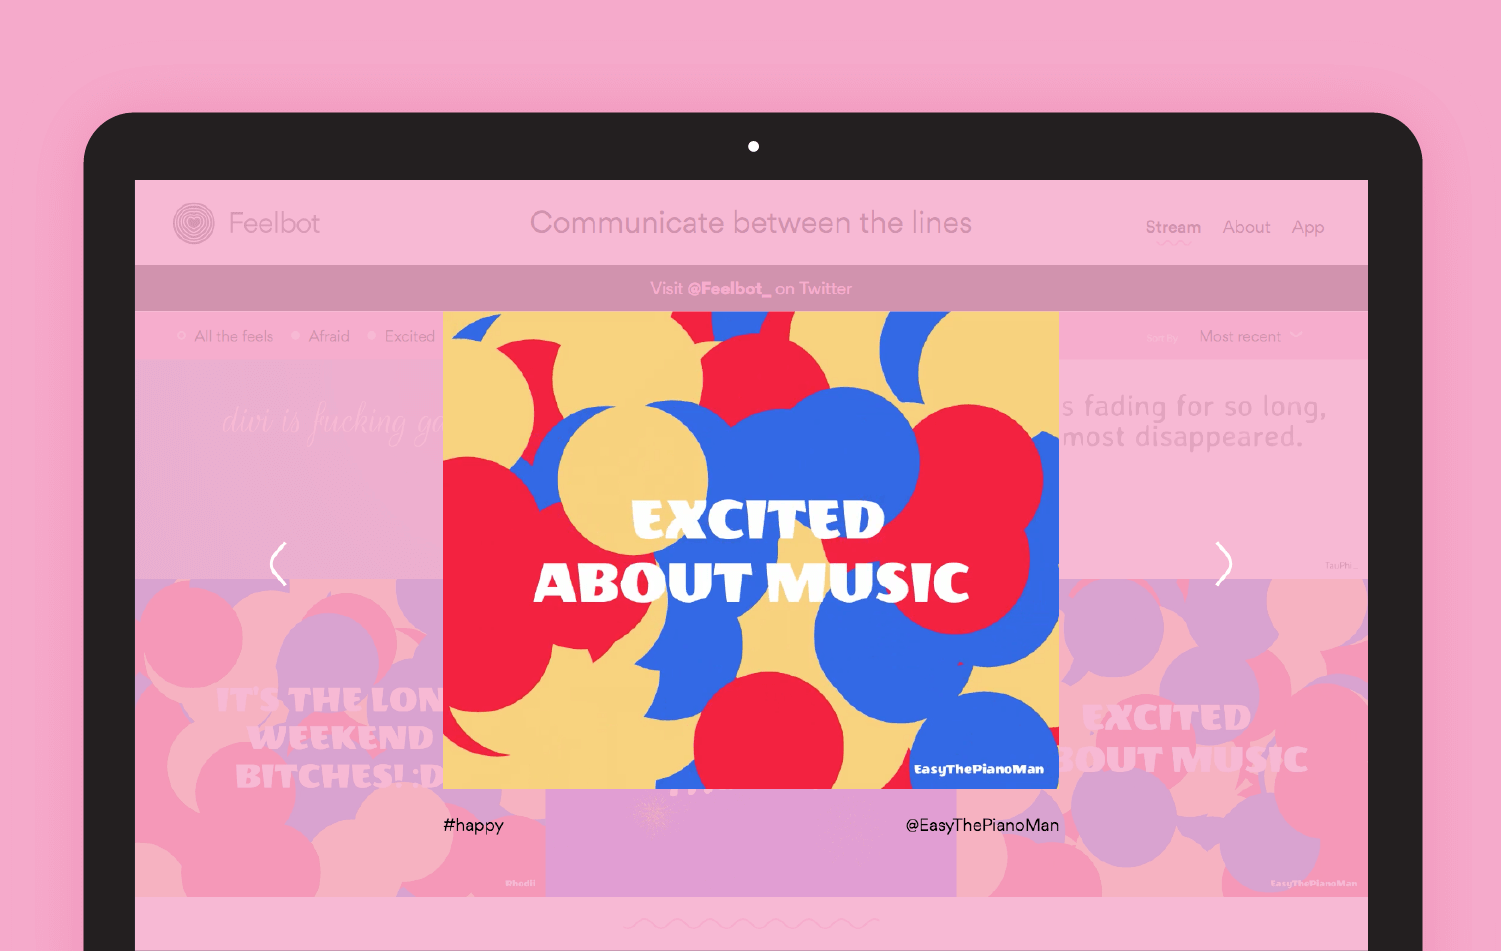Click the chevron beside Most recent
1501x951 pixels.
click(1296, 335)
